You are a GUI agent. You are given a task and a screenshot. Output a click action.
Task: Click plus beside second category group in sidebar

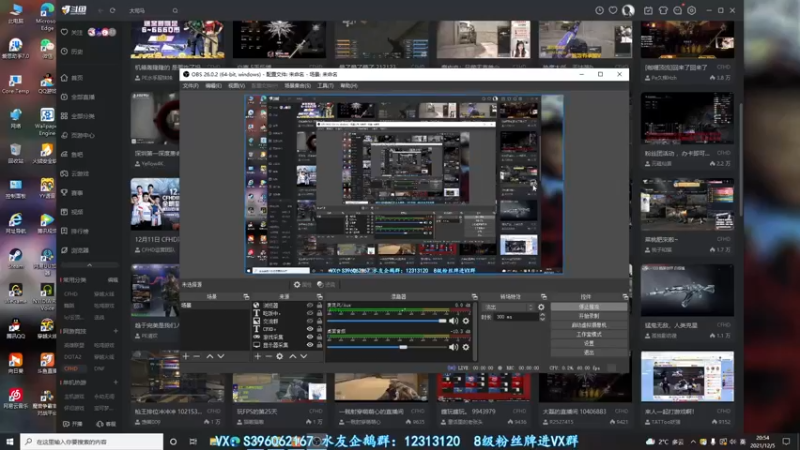coord(115,331)
